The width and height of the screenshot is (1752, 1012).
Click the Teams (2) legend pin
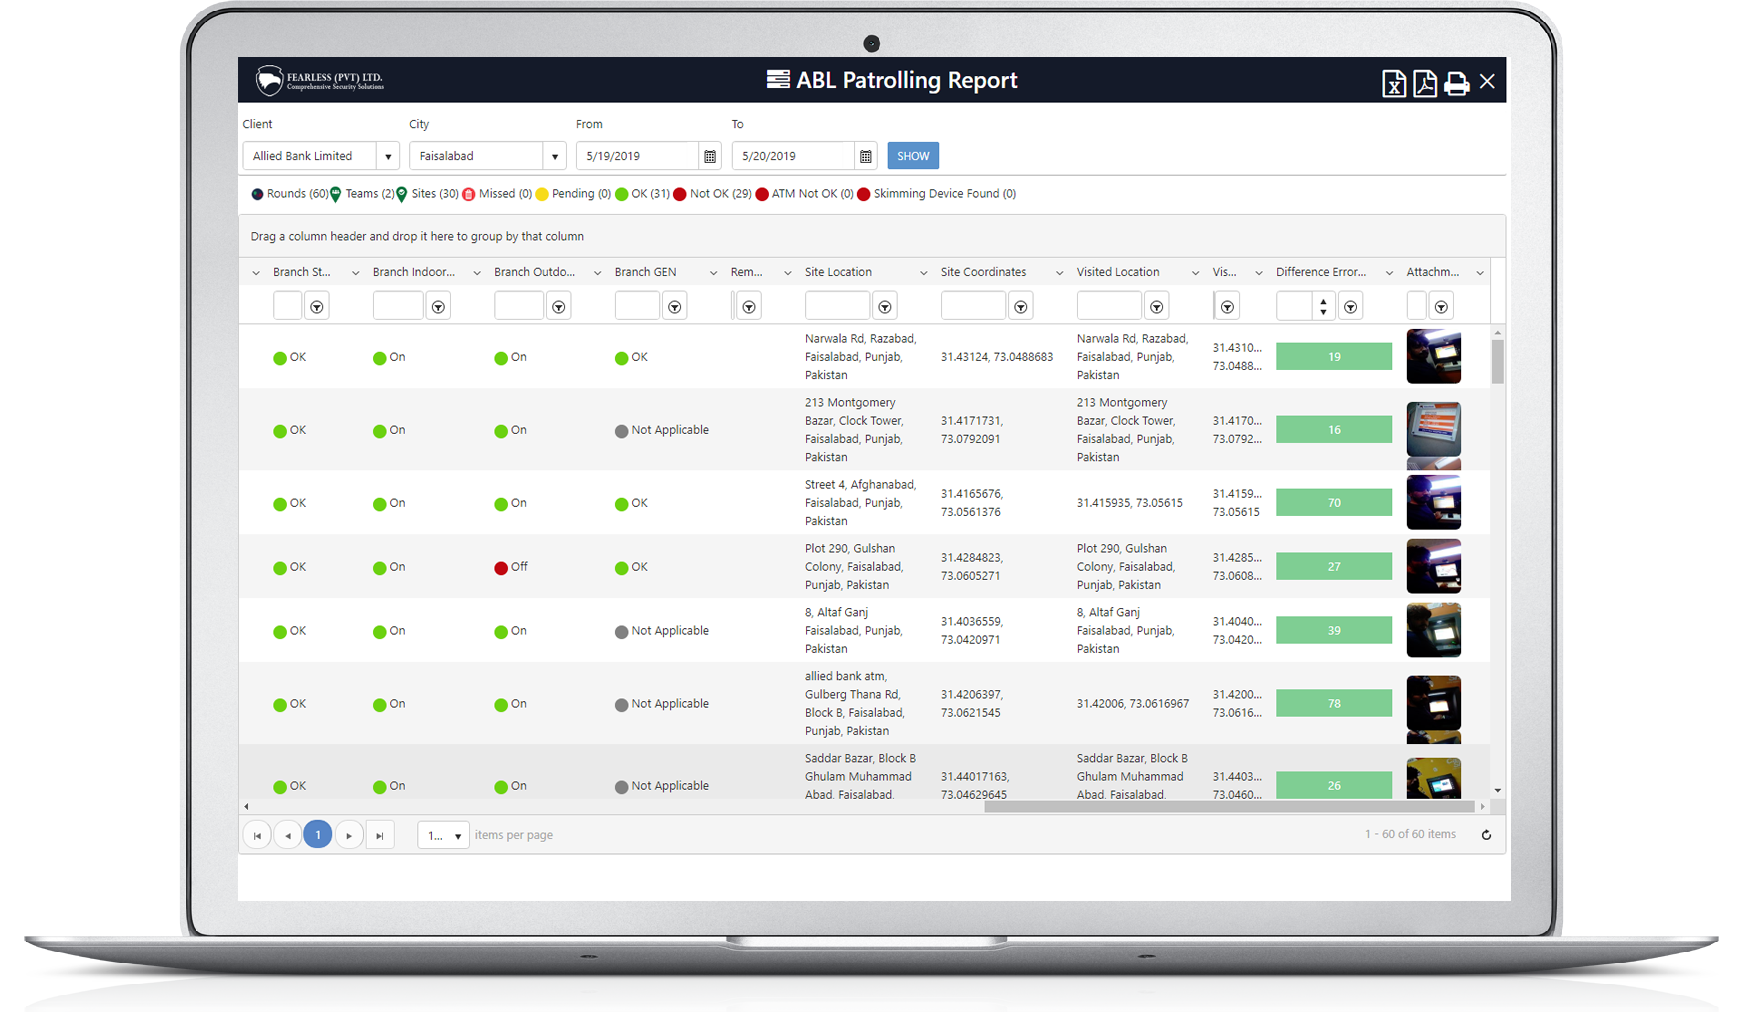336,194
